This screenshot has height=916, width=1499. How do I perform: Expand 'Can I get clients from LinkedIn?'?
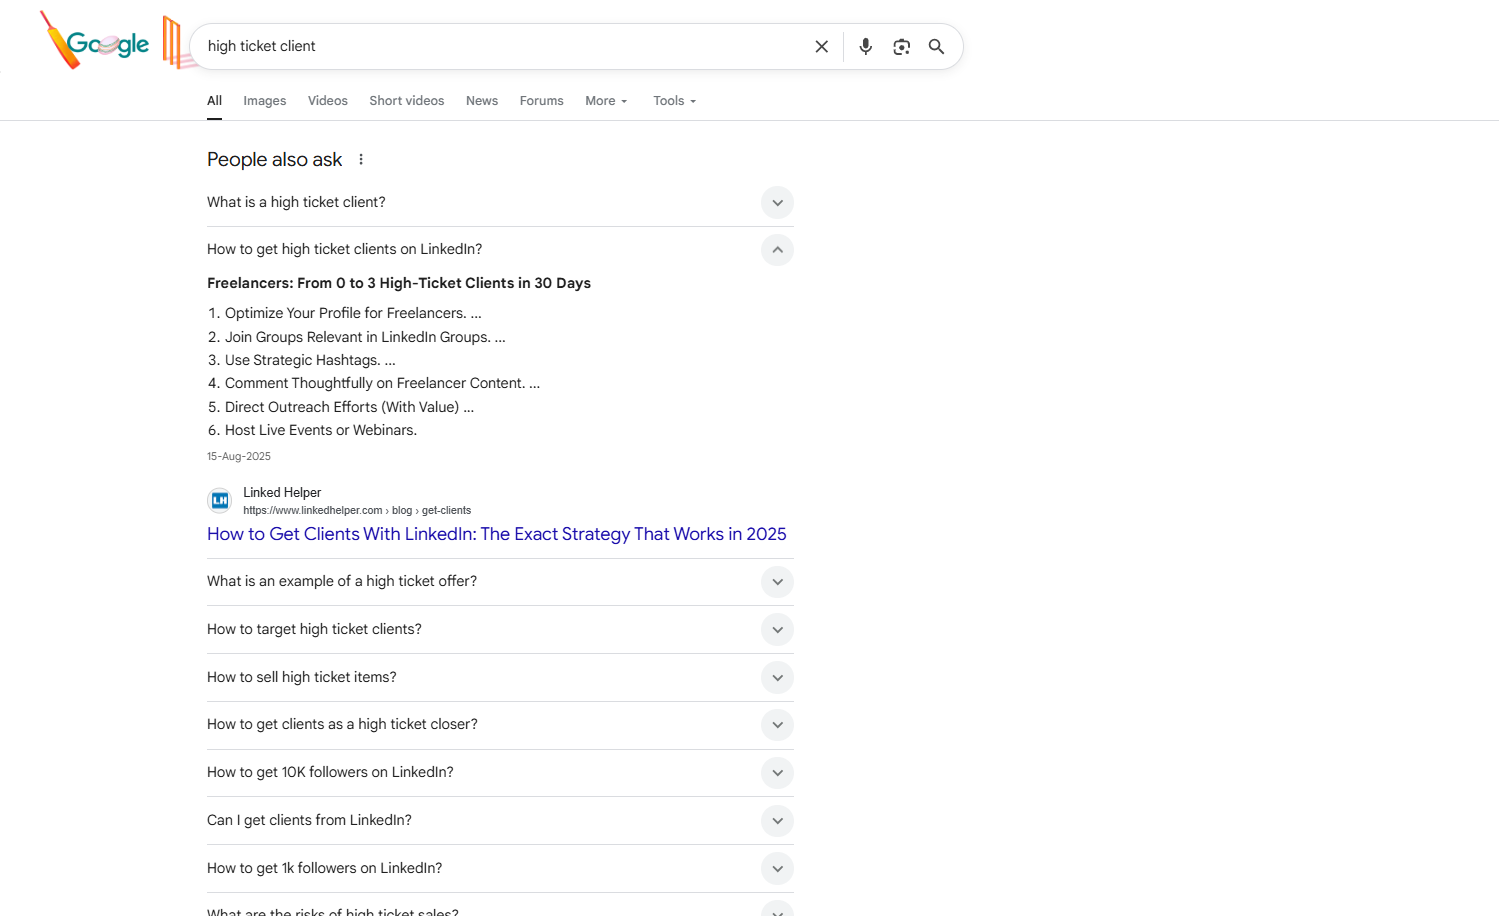(777, 820)
